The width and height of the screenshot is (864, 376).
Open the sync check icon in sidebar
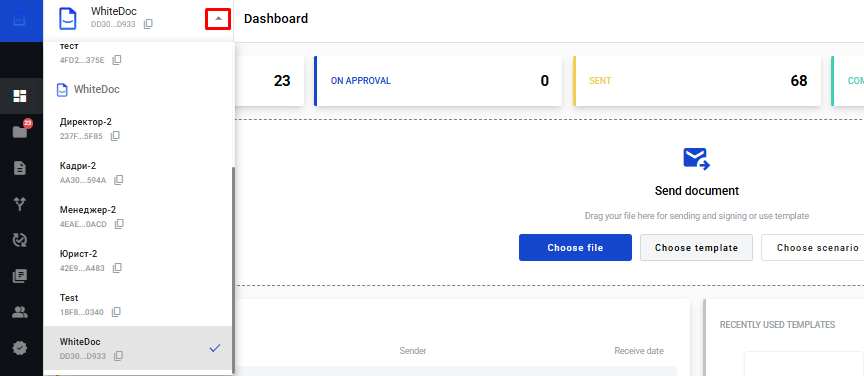point(20,240)
